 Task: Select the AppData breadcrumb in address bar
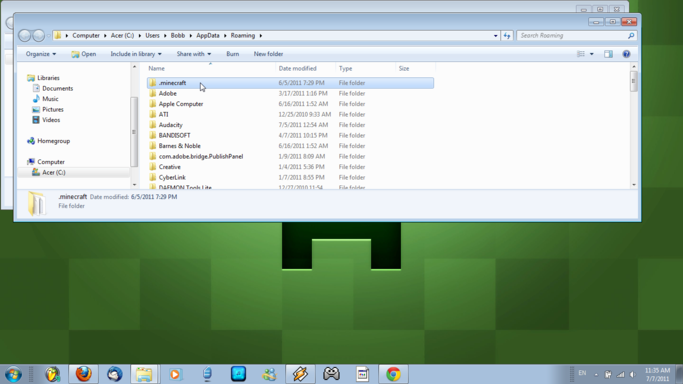click(x=208, y=36)
